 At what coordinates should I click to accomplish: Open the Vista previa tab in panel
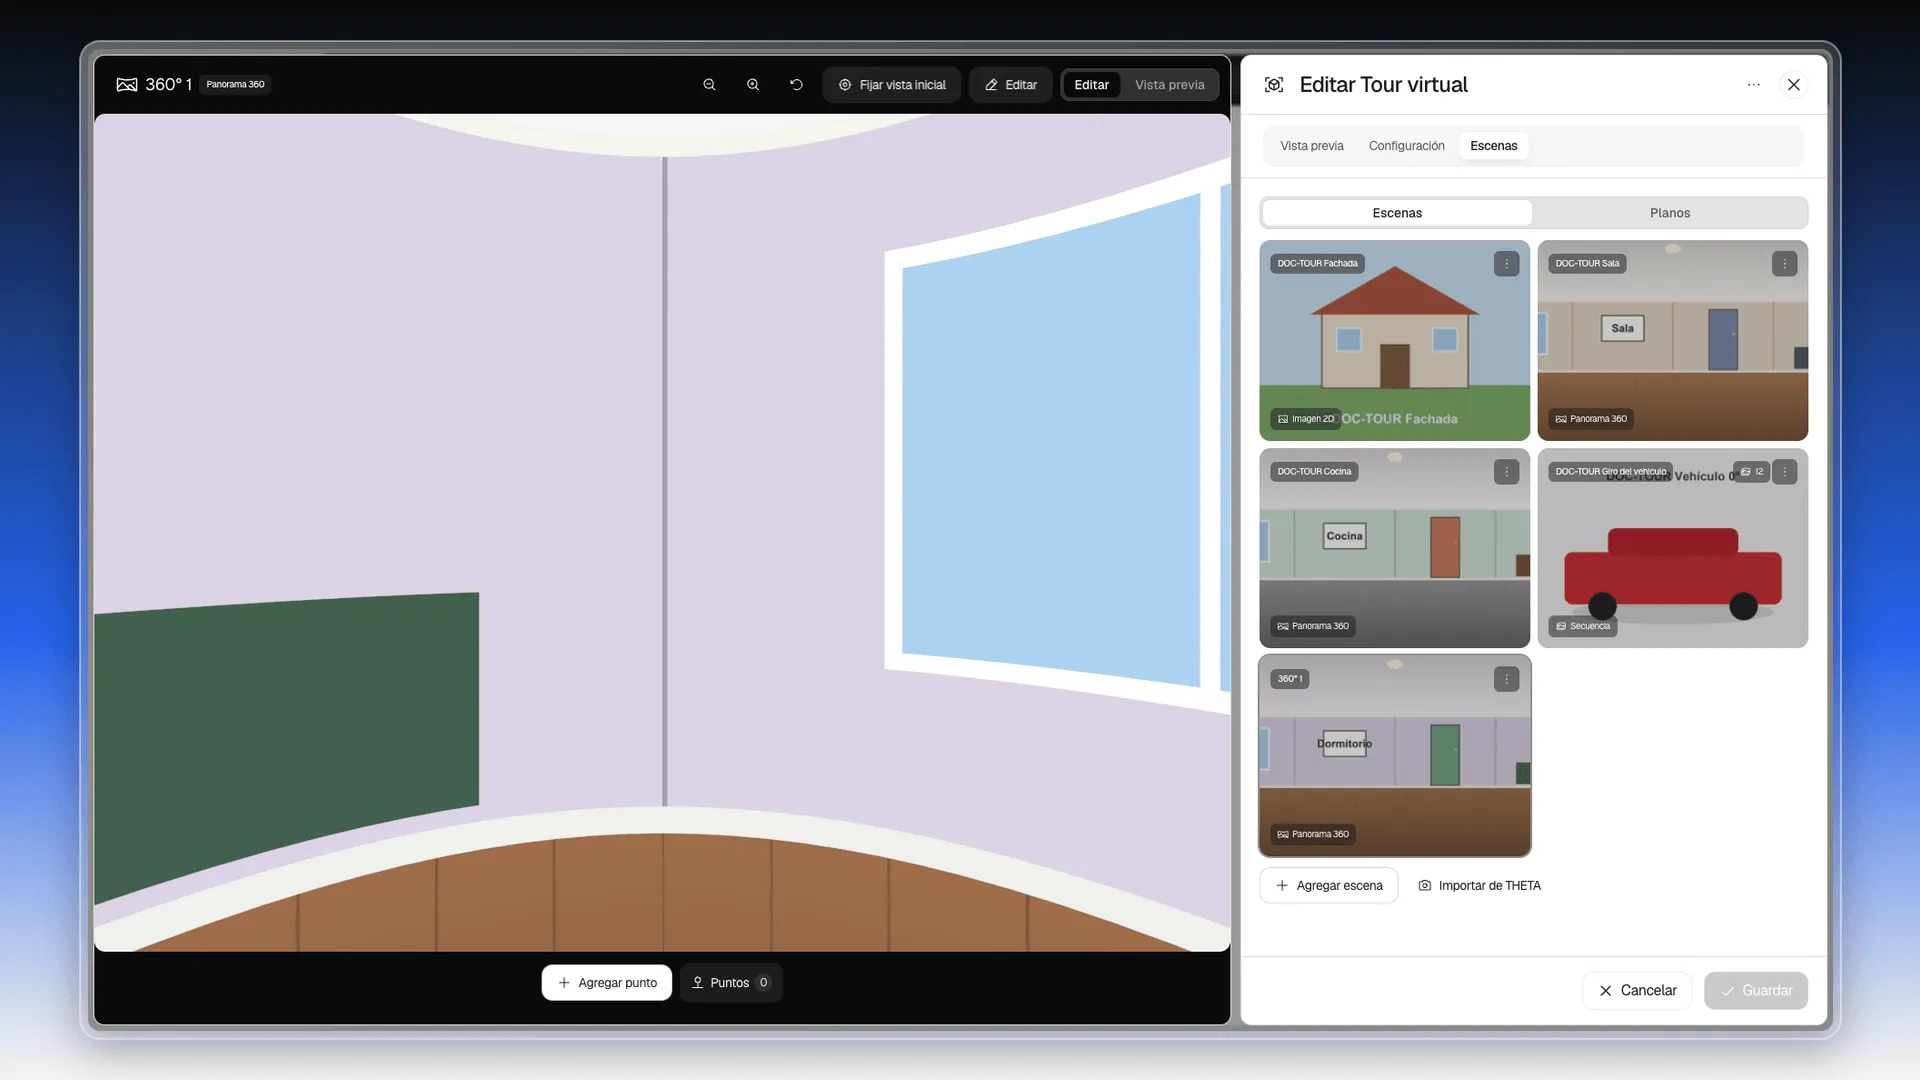(1311, 146)
